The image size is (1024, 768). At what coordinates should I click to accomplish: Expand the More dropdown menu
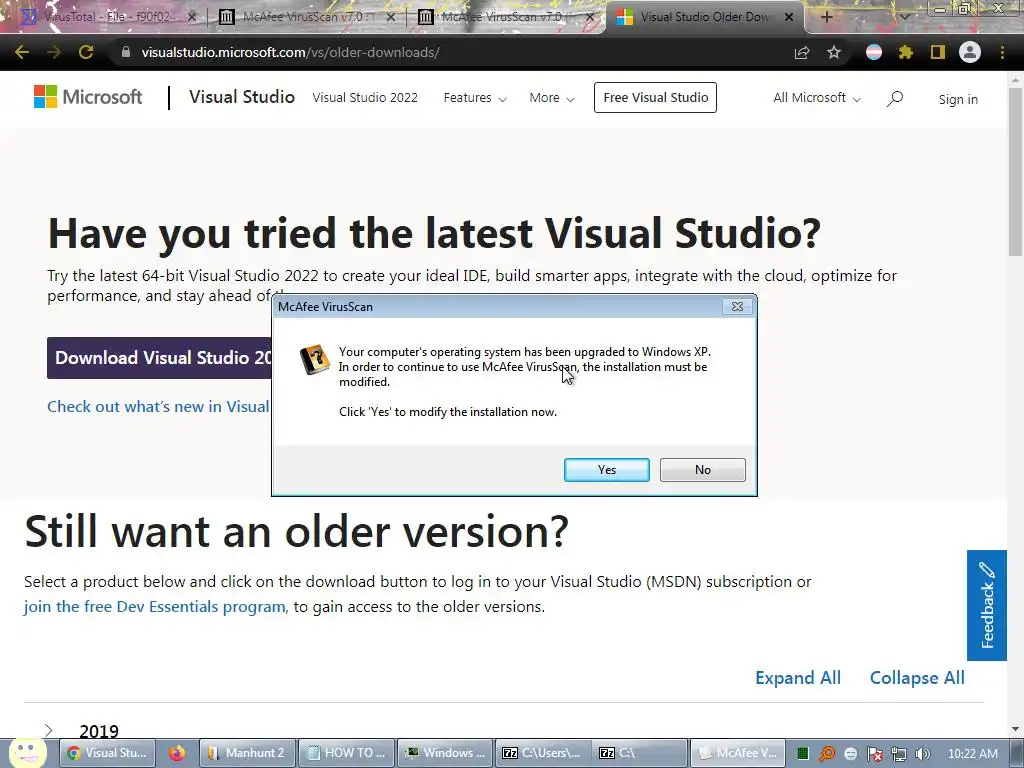pos(552,98)
